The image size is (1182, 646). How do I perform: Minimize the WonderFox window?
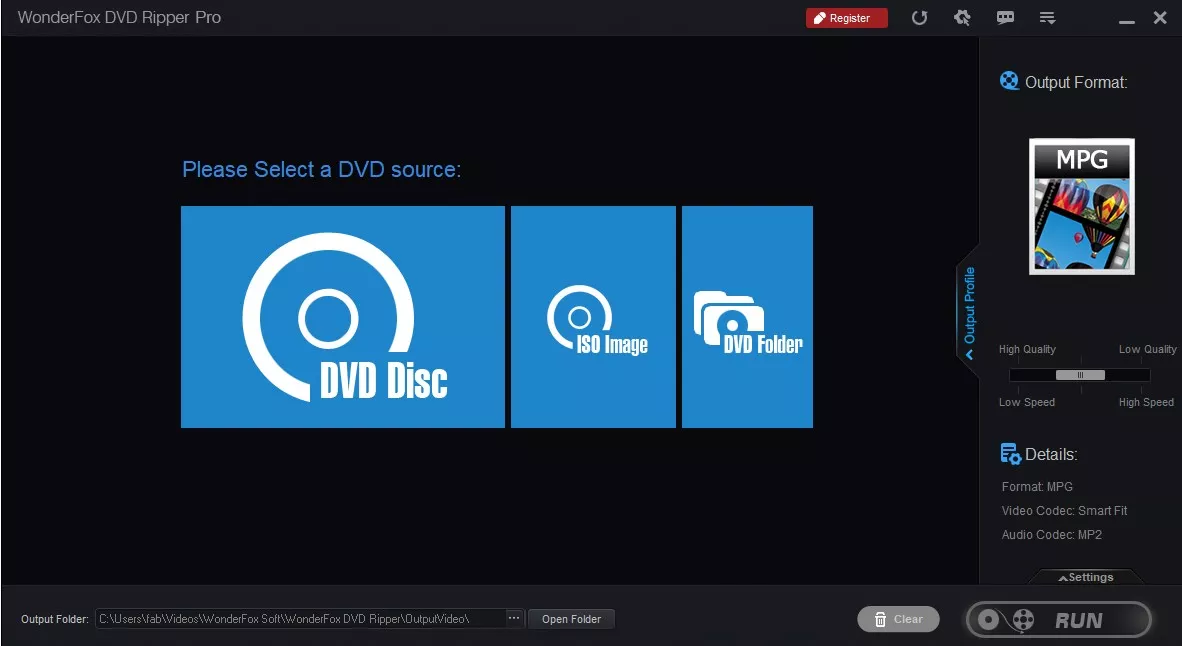point(1127,17)
